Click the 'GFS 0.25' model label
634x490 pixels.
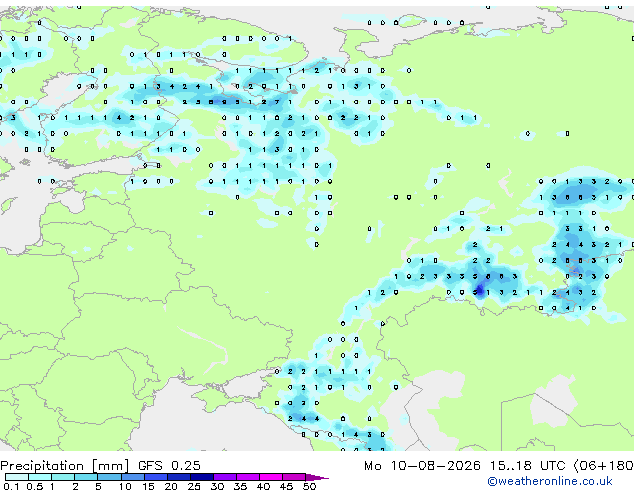tap(169, 466)
